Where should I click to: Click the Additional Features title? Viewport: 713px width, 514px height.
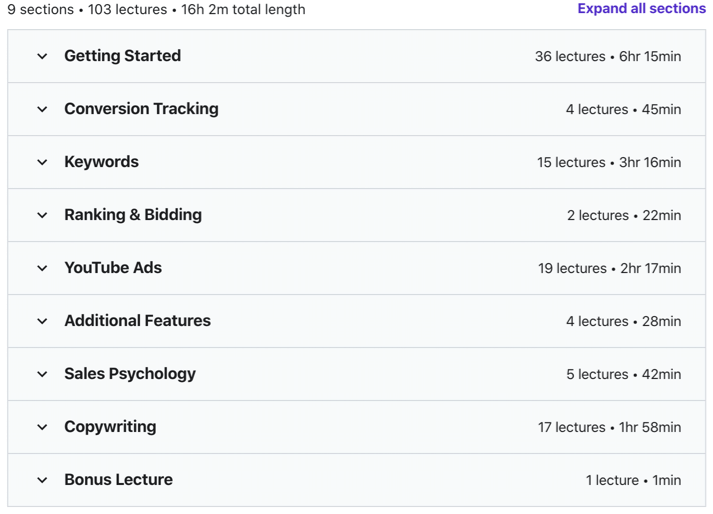coord(137,321)
